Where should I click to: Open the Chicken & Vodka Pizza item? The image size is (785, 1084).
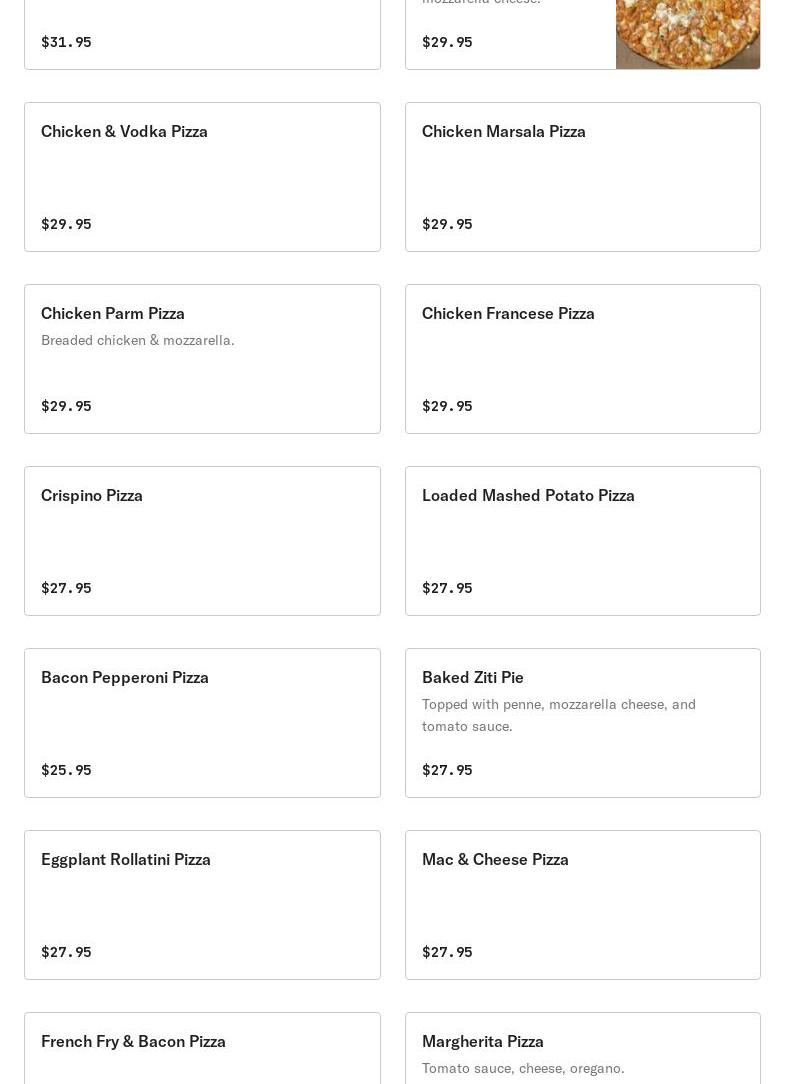[x=202, y=177]
